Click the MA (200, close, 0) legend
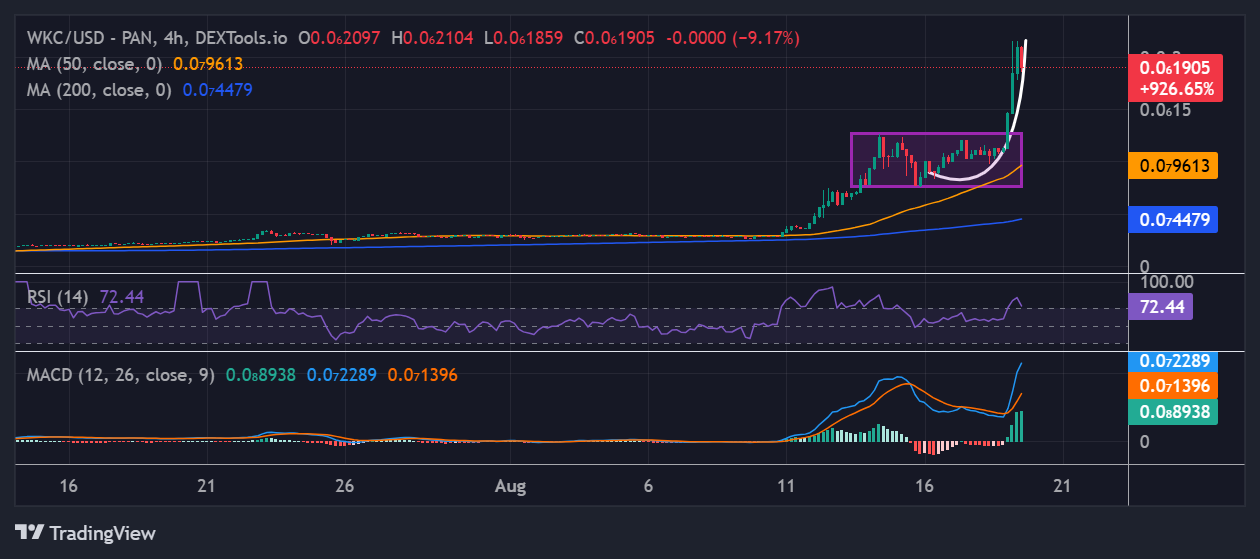The width and height of the screenshot is (1260, 559). (x=100, y=90)
